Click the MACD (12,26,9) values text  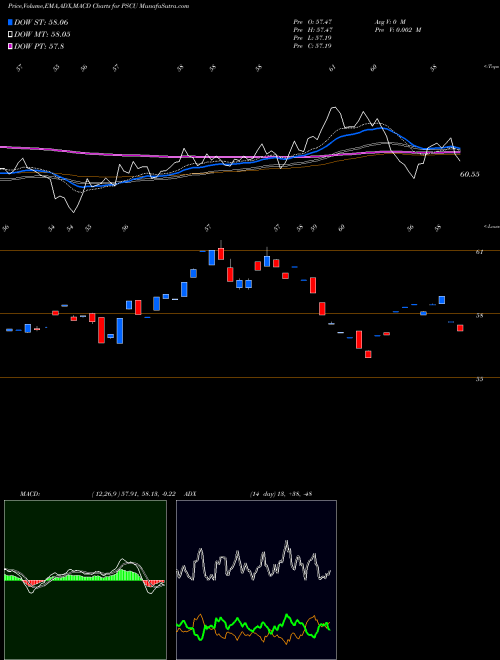click(x=136, y=494)
